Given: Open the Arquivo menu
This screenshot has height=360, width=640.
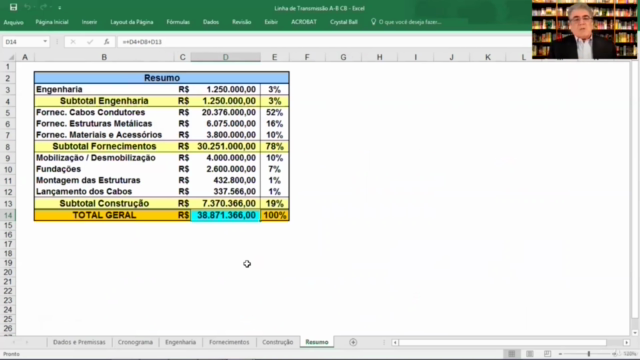Looking at the screenshot, I should pos(13,22).
